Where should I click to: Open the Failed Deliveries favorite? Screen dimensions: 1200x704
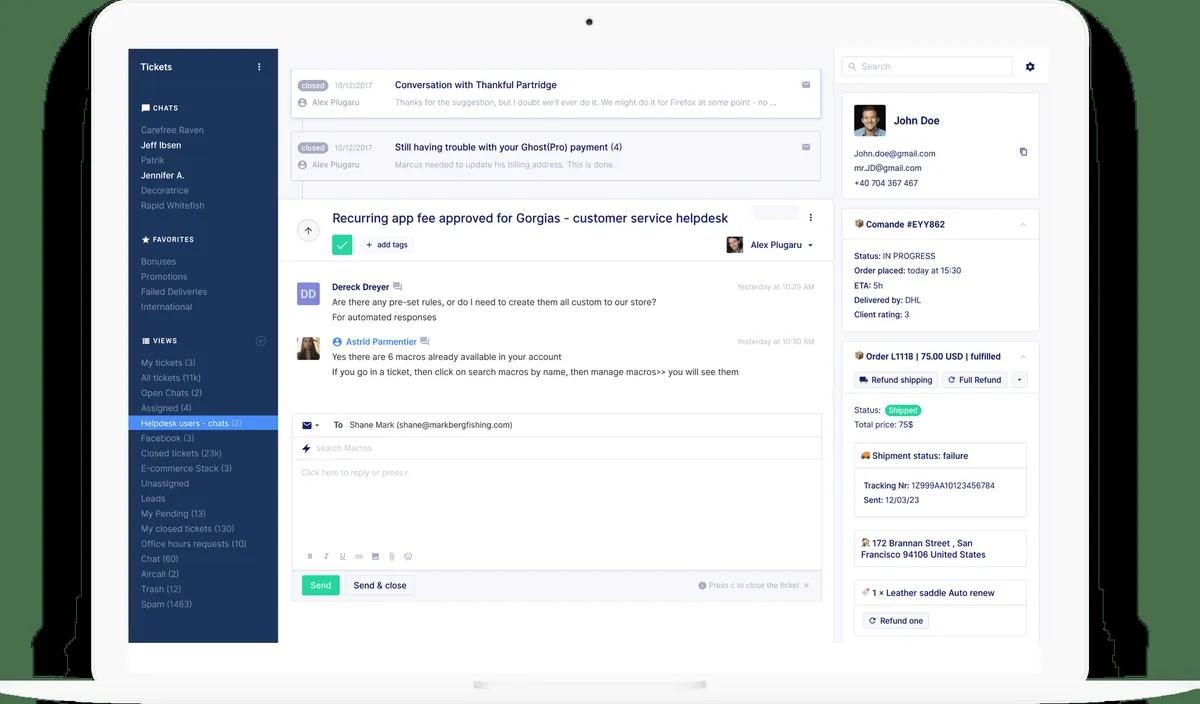(174, 292)
